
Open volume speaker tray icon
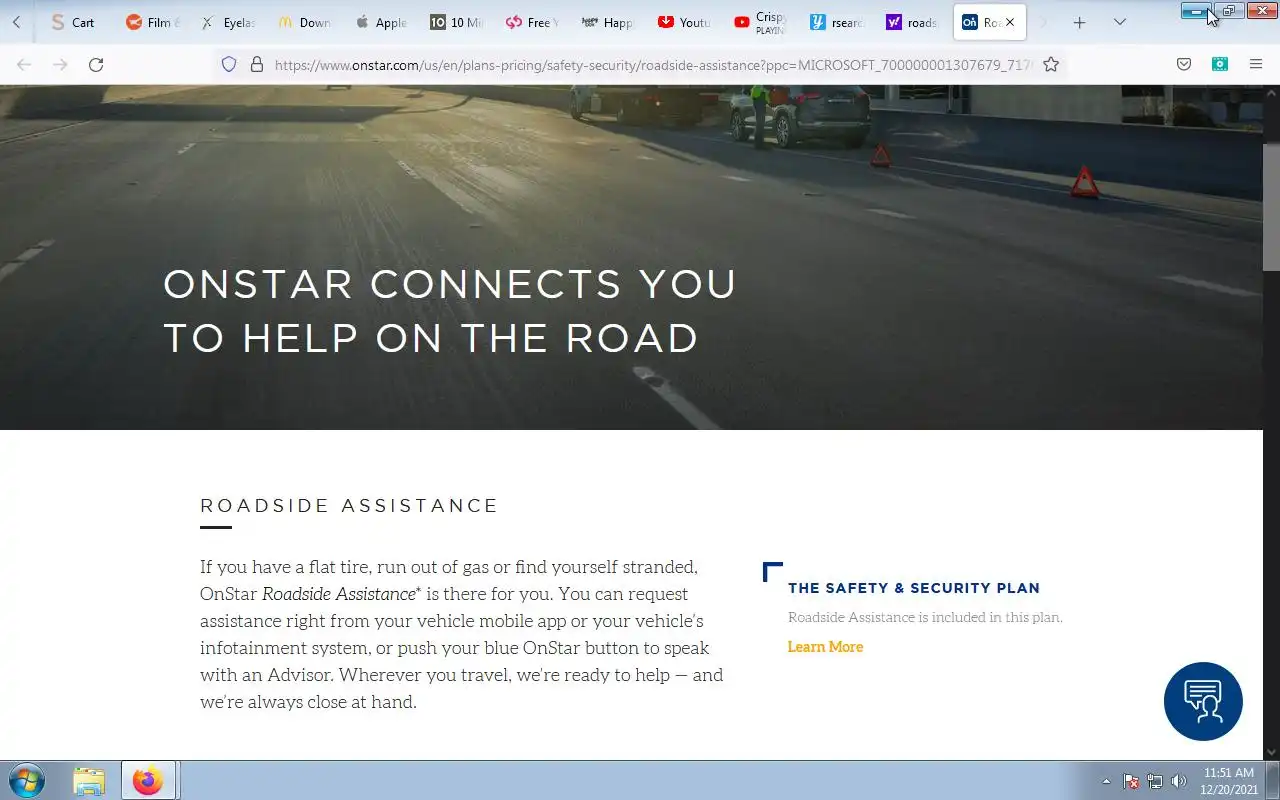coord(1178,781)
